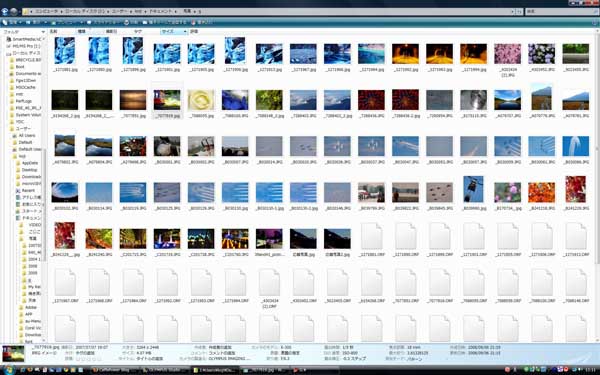Select the light blue pool photo thumbnail
600x375 pixels.
point(372,54)
